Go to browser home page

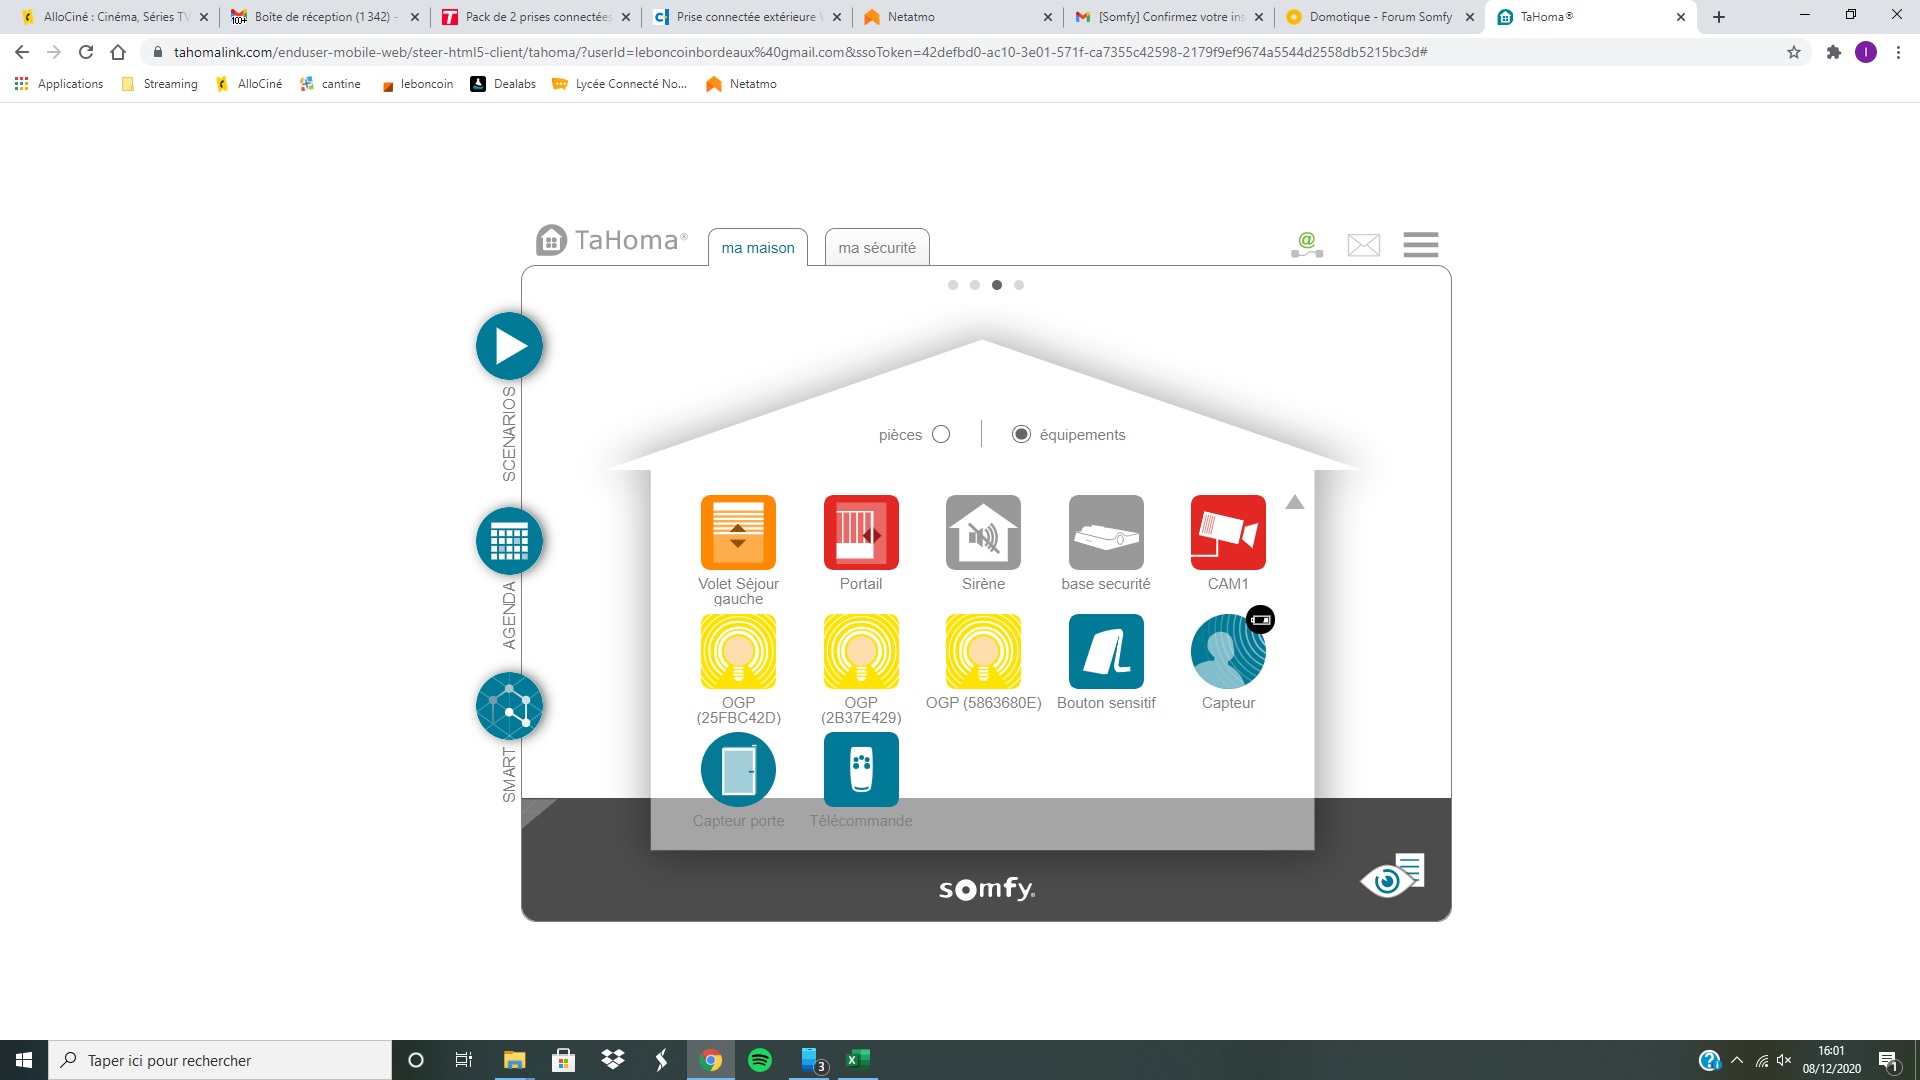click(x=118, y=52)
